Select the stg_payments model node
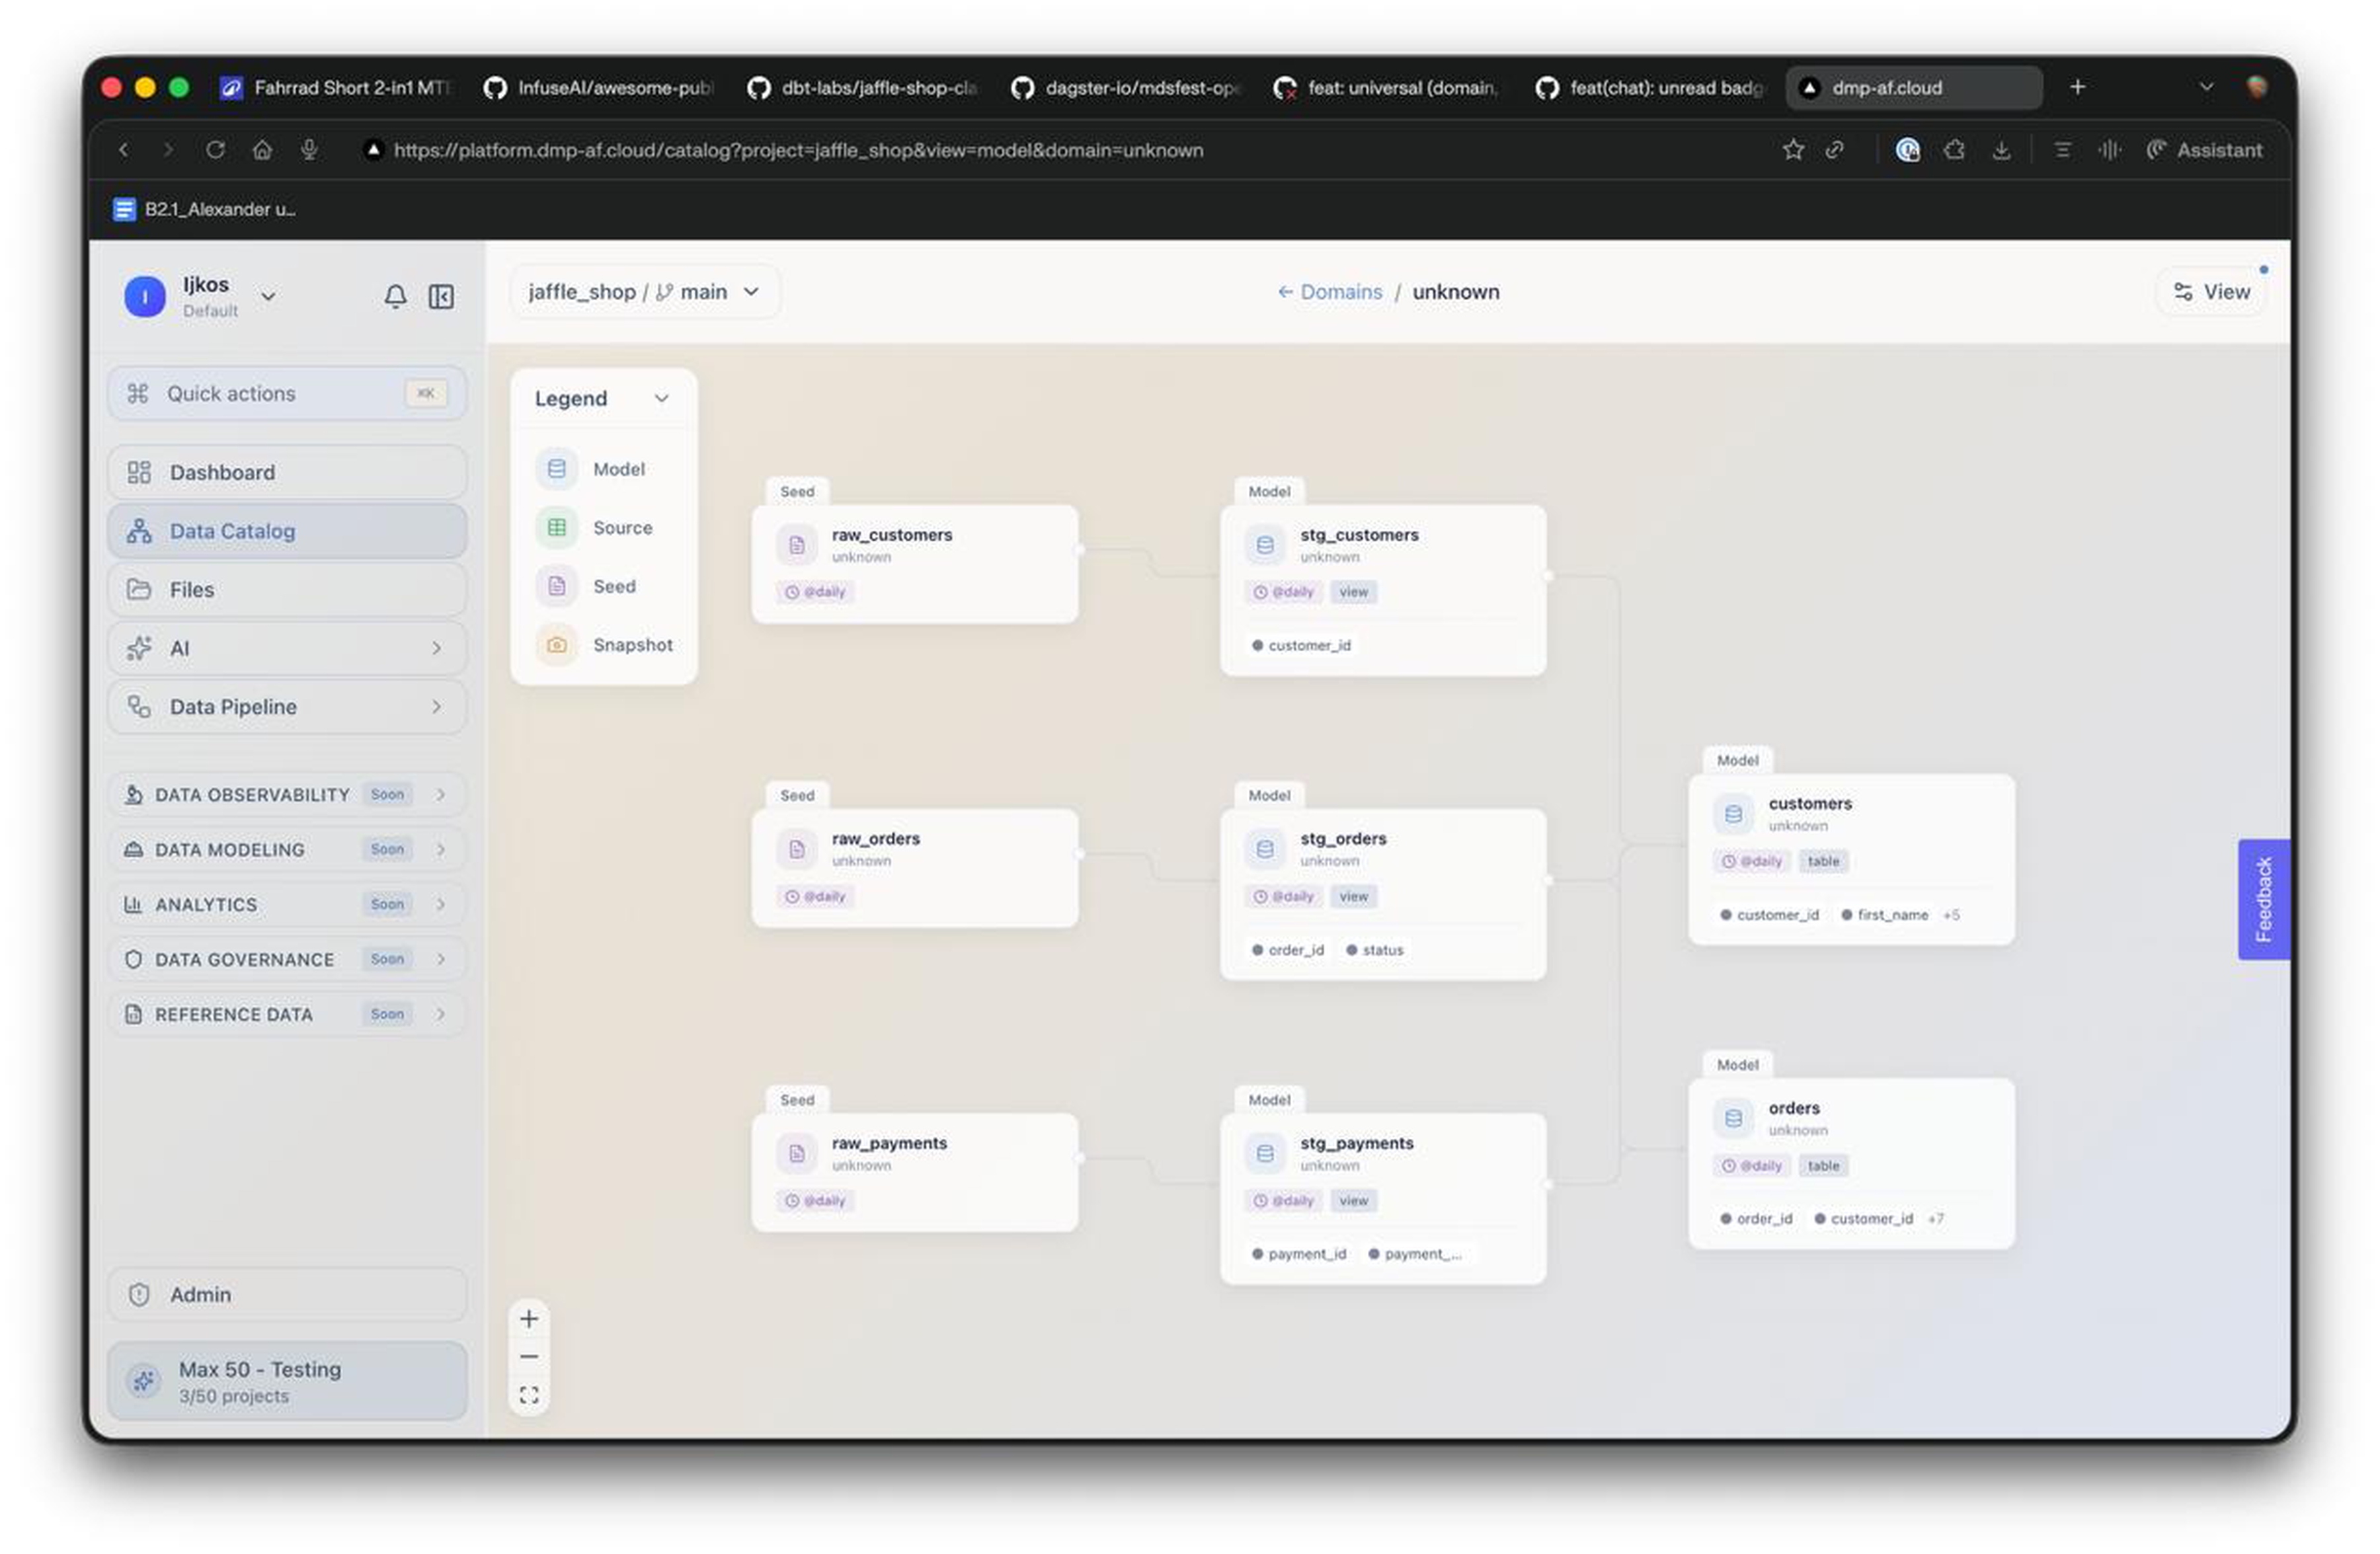The image size is (2380, 1554). [1383, 1198]
